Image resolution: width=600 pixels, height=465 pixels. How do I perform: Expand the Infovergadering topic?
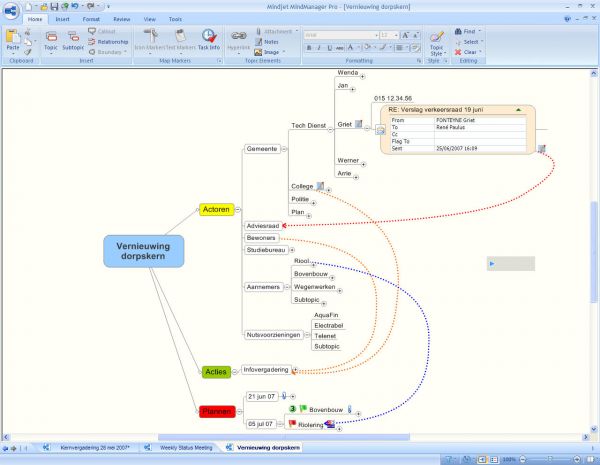click(x=295, y=370)
